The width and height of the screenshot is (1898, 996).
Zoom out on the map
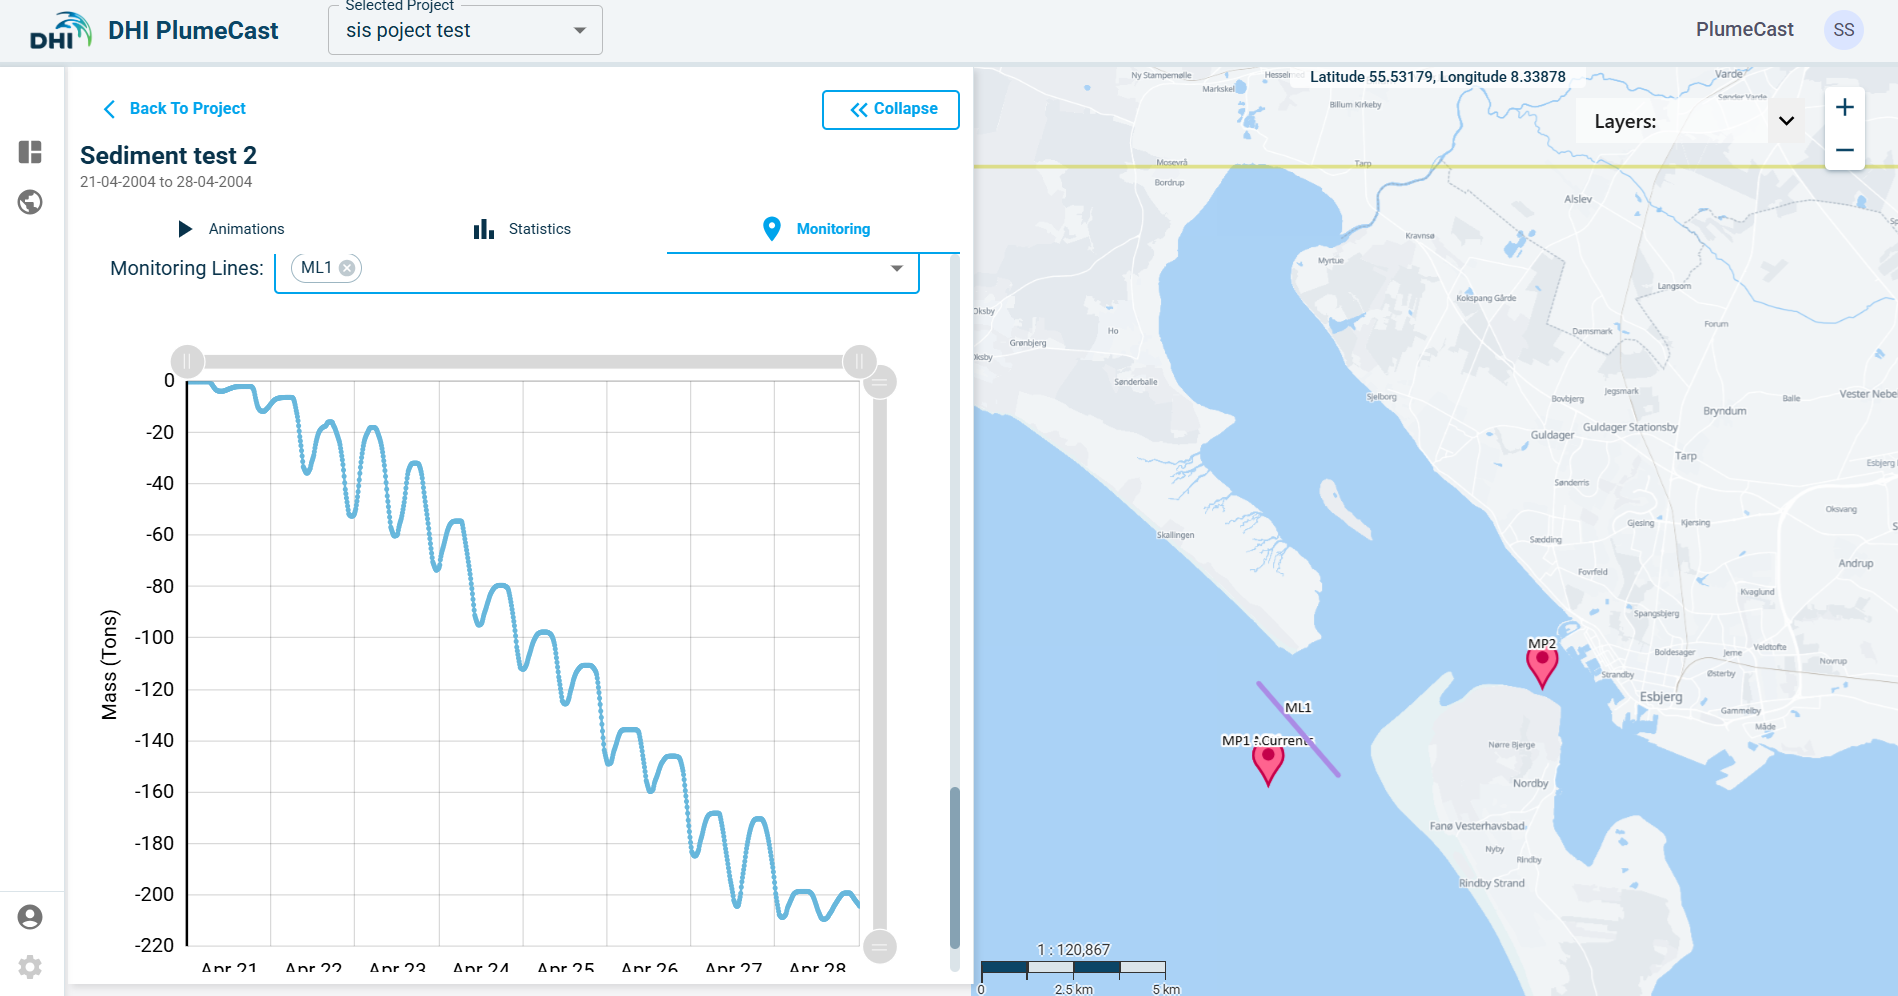pos(1844,150)
